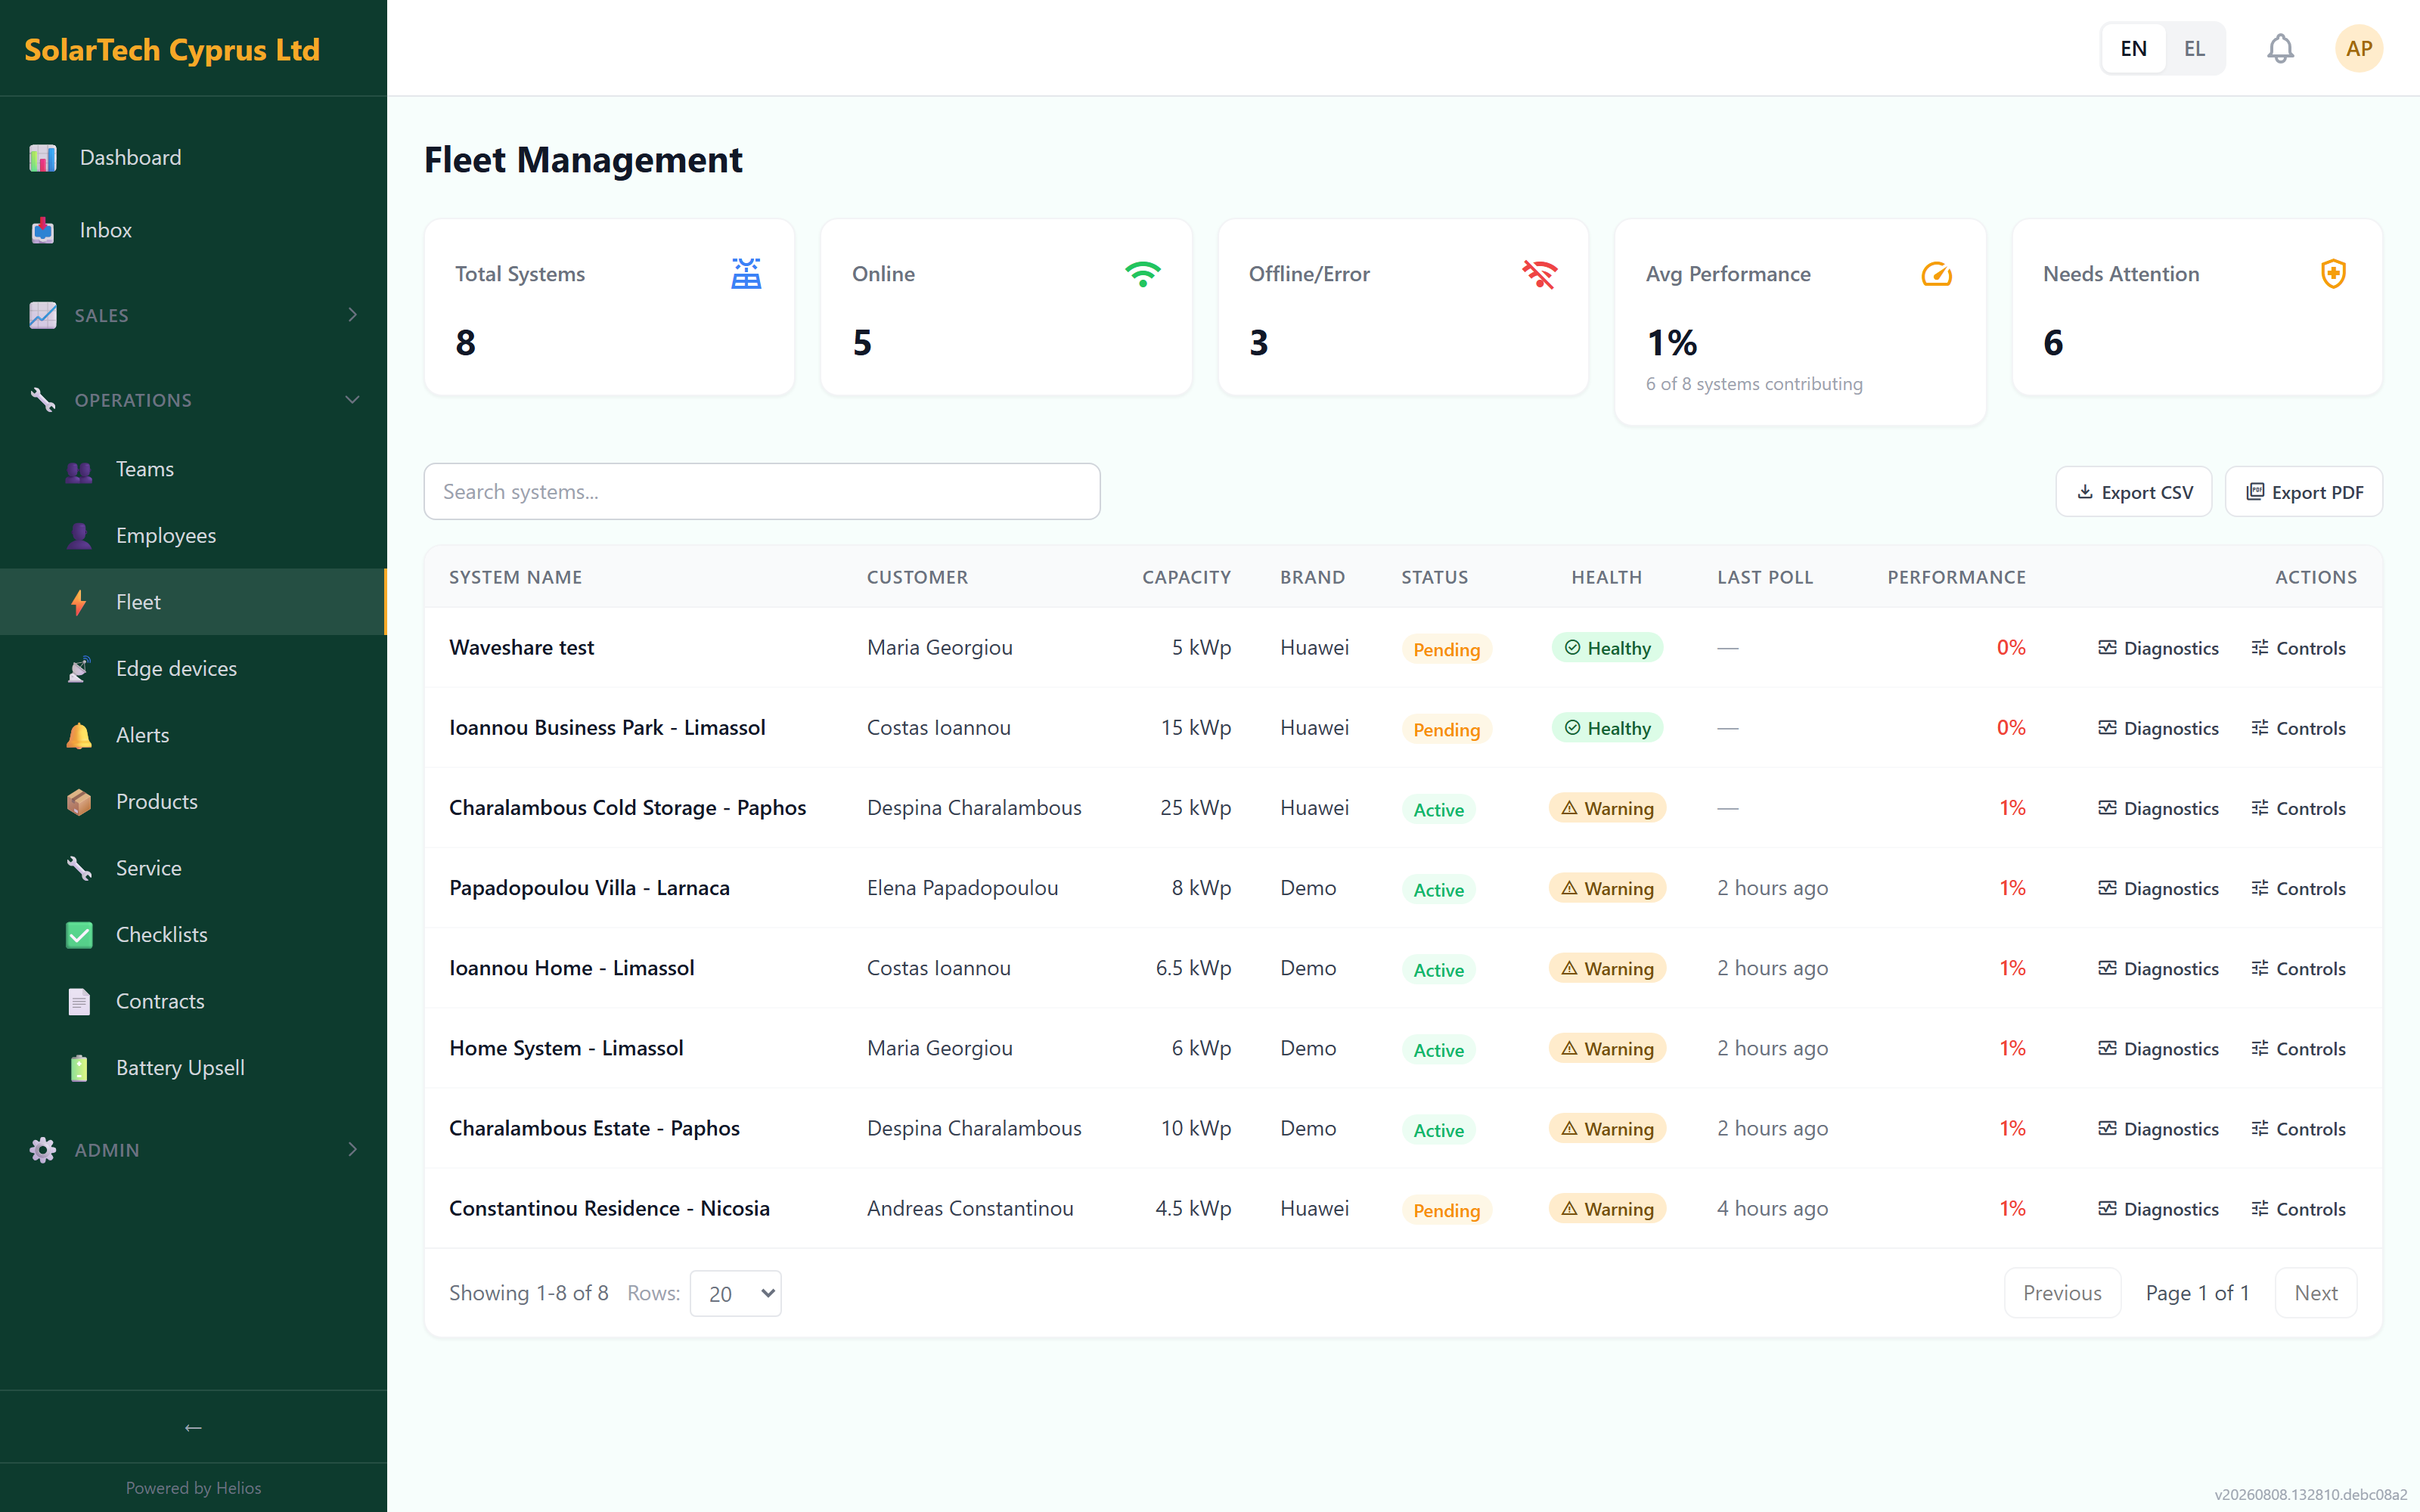Open Diagnostics for Charalambous Estate - Paphos

2158,1128
